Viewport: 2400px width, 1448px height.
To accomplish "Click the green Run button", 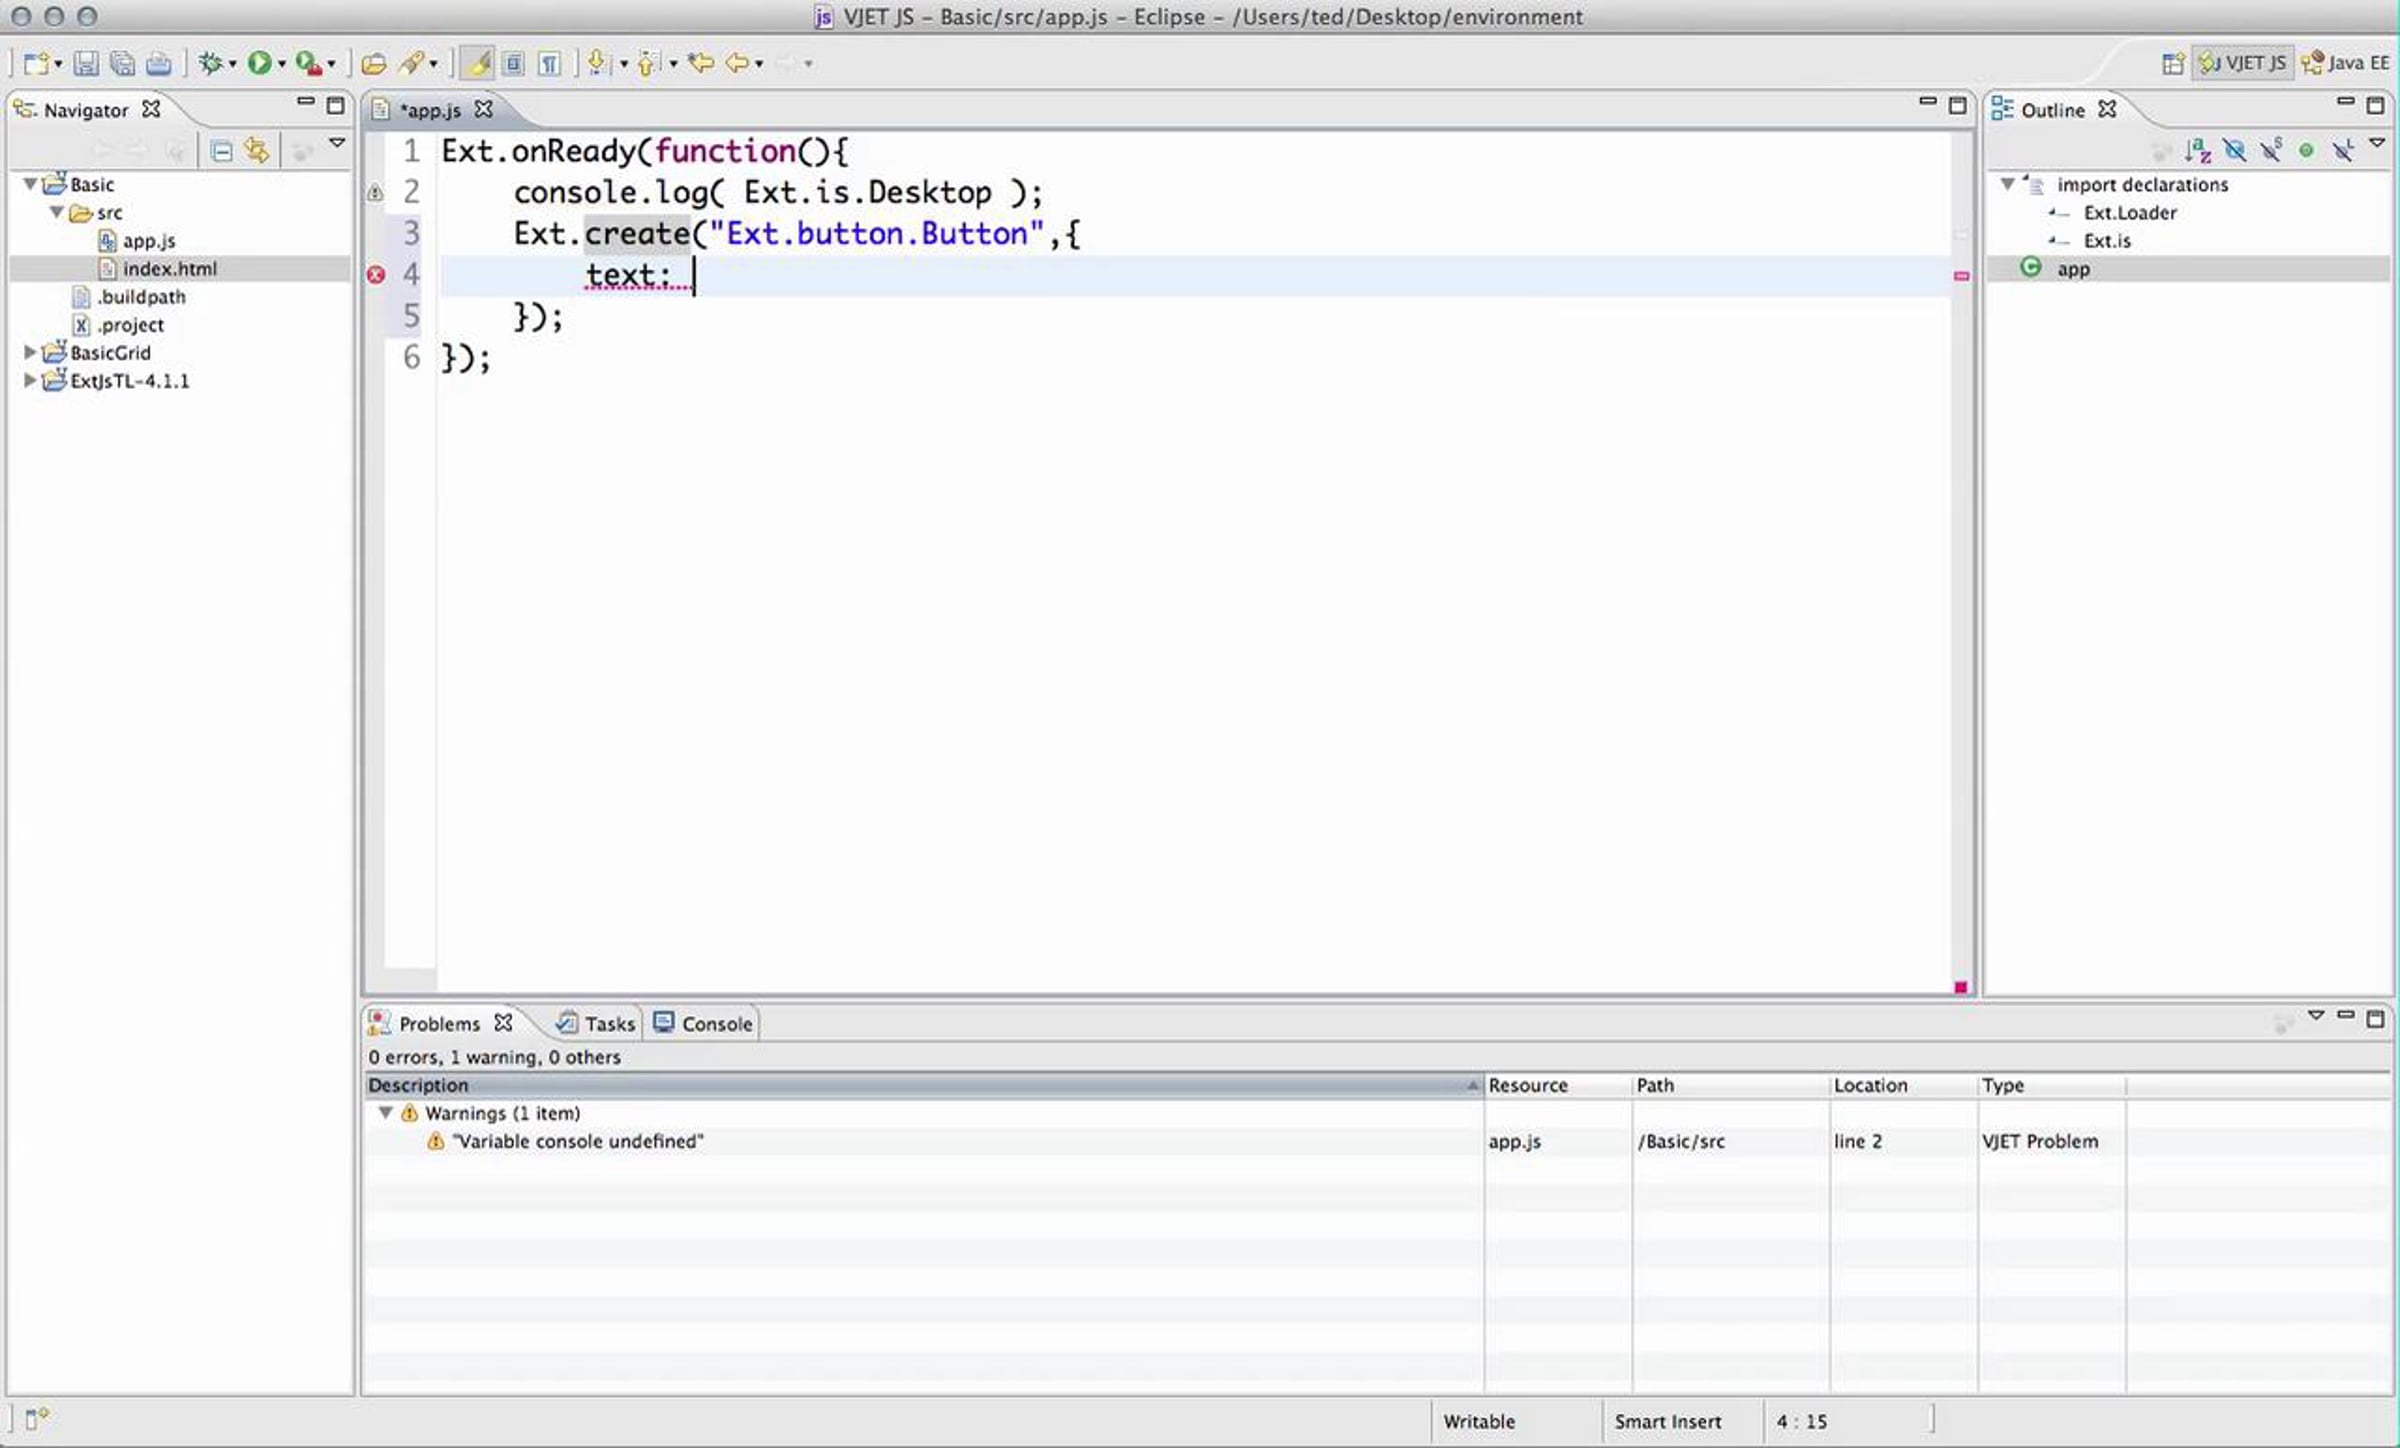I will click(260, 64).
